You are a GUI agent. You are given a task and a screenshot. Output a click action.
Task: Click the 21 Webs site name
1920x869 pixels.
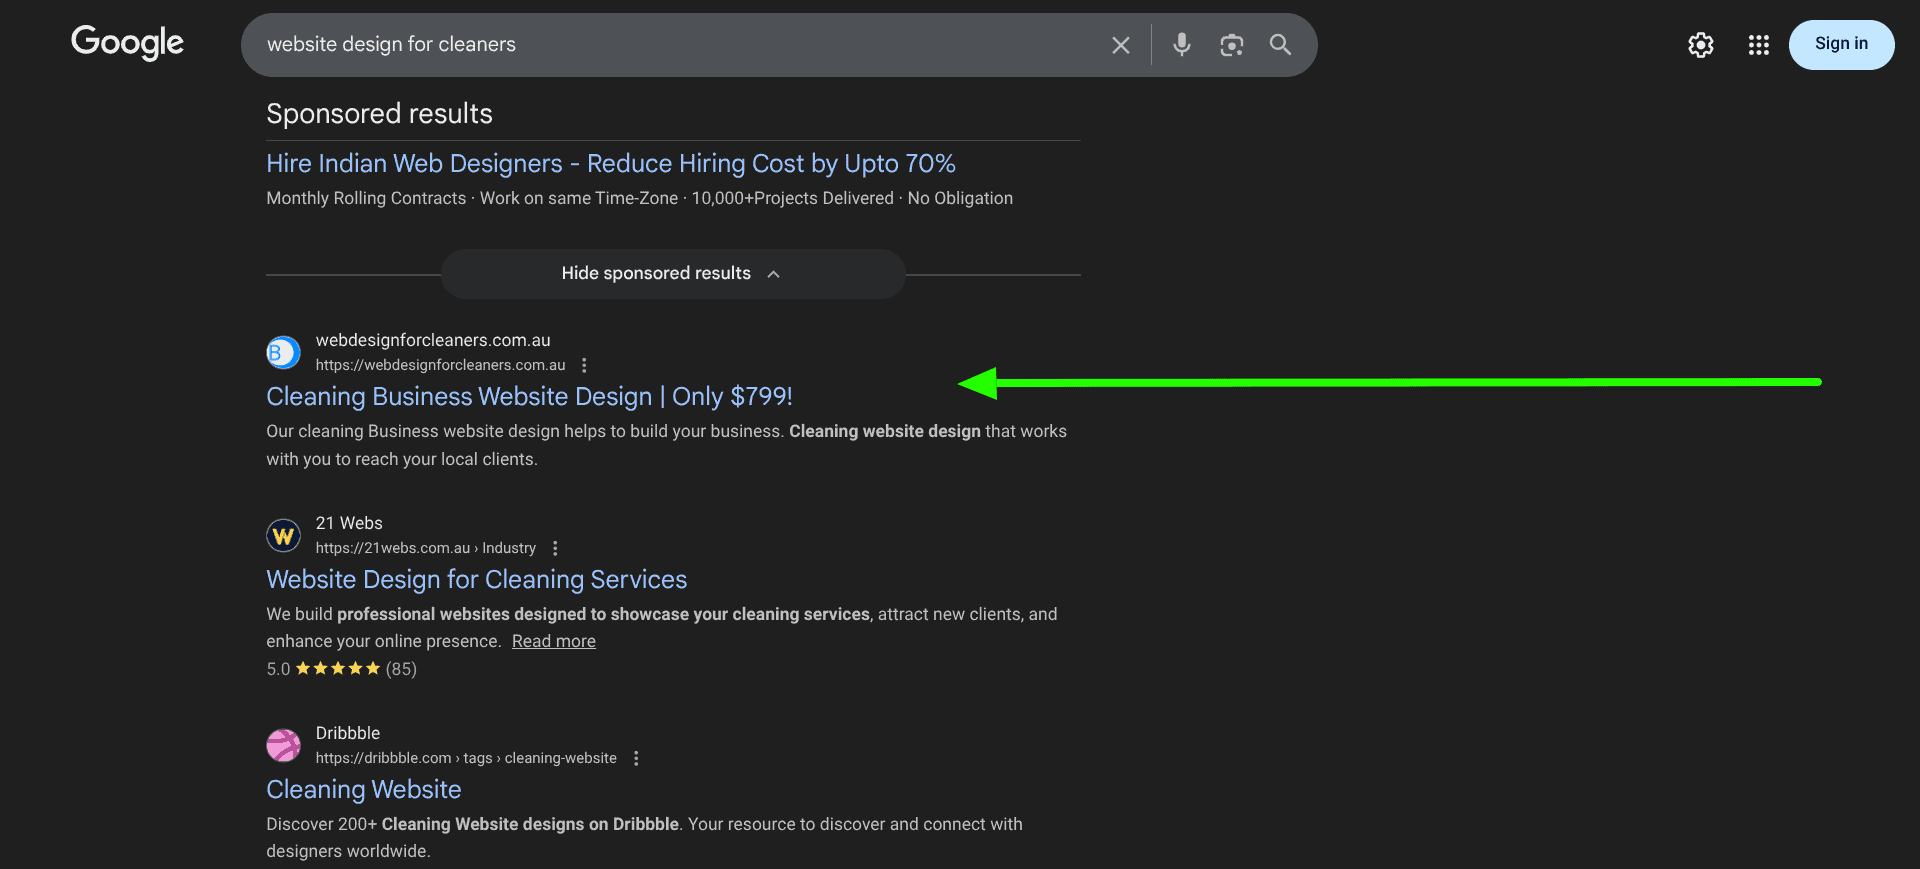click(349, 523)
